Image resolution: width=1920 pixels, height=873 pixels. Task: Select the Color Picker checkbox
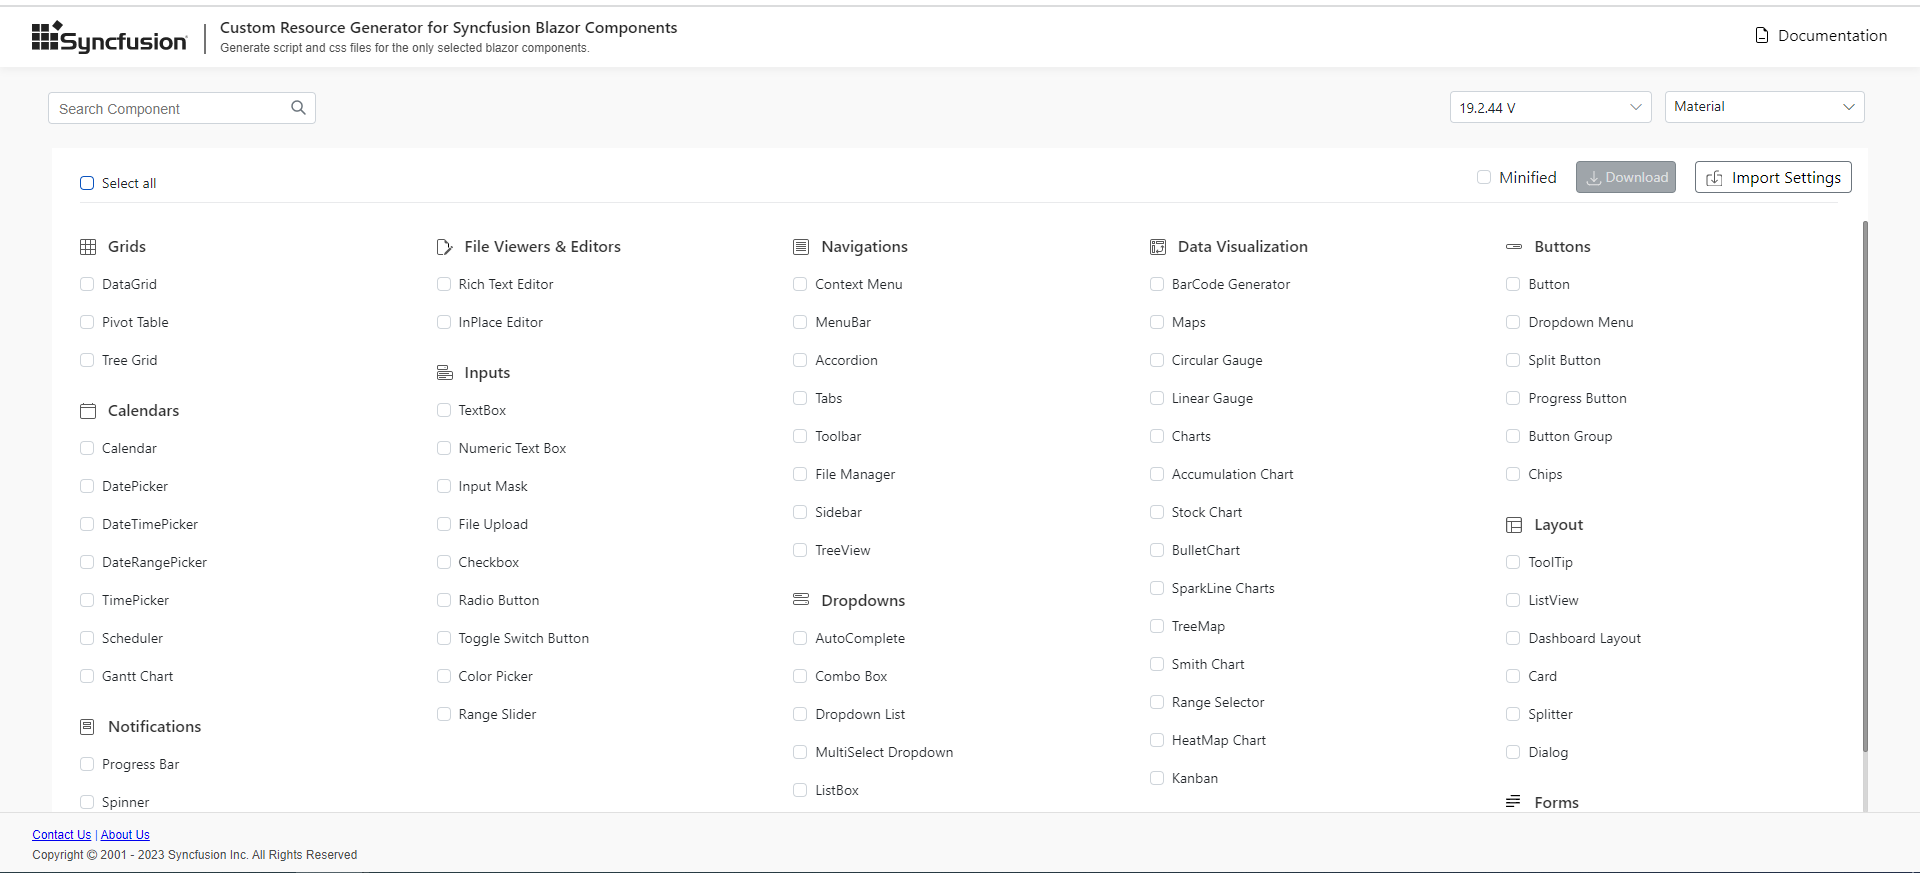444,676
